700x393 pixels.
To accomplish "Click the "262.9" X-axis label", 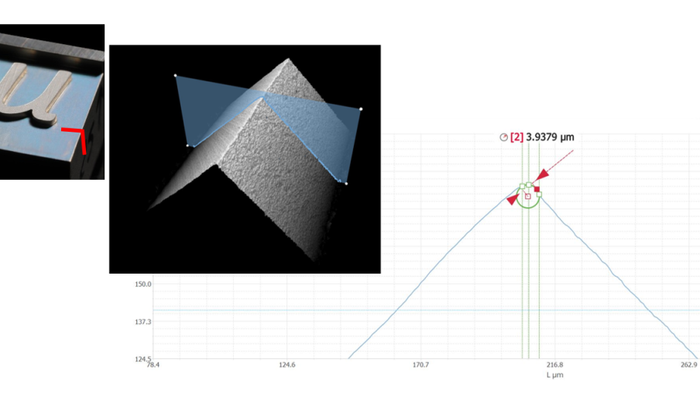I will click(x=689, y=365).
